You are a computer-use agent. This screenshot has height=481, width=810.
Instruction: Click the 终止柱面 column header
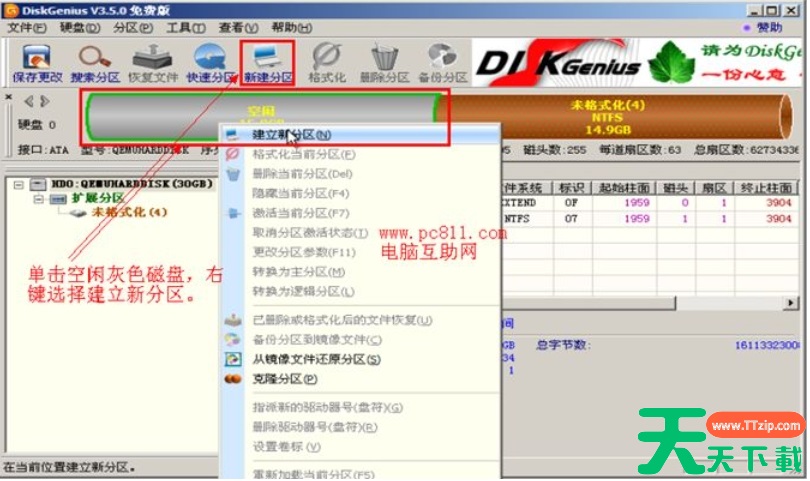tap(767, 188)
